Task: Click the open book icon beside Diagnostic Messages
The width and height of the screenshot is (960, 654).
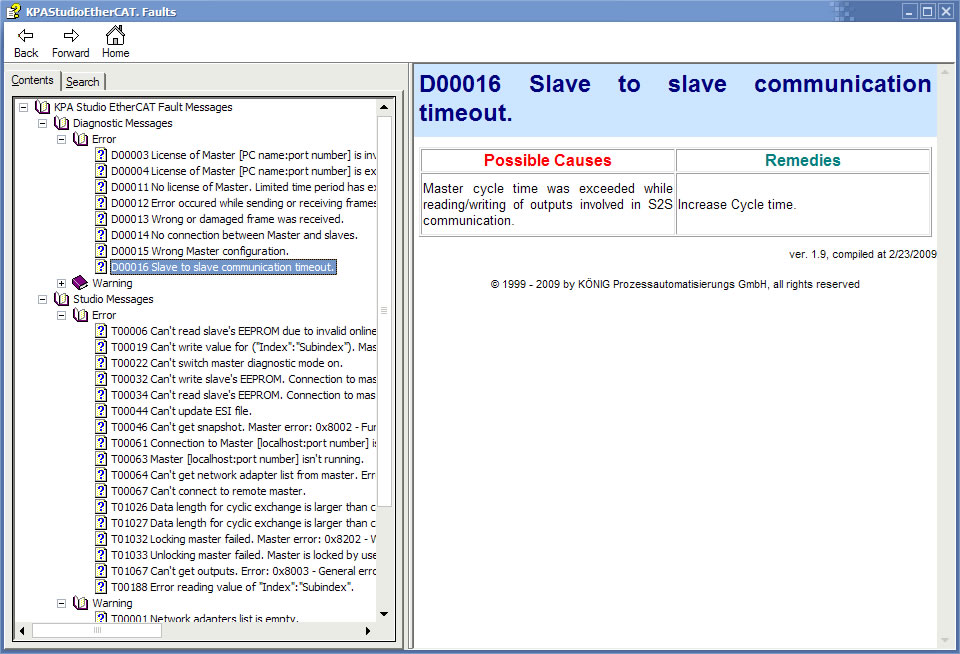Action: click(x=61, y=123)
